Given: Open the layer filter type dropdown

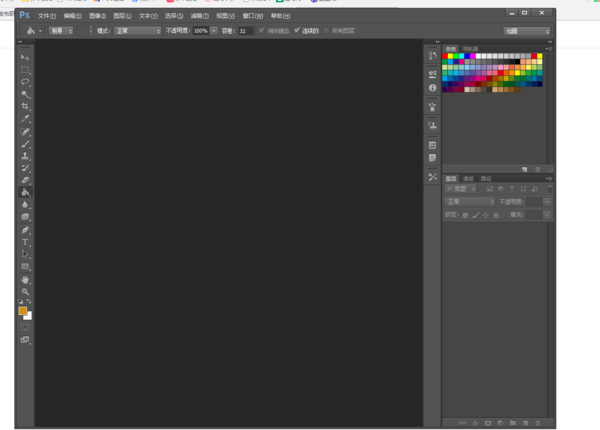Looking at the screenshot, I should [x=461, y=189].
